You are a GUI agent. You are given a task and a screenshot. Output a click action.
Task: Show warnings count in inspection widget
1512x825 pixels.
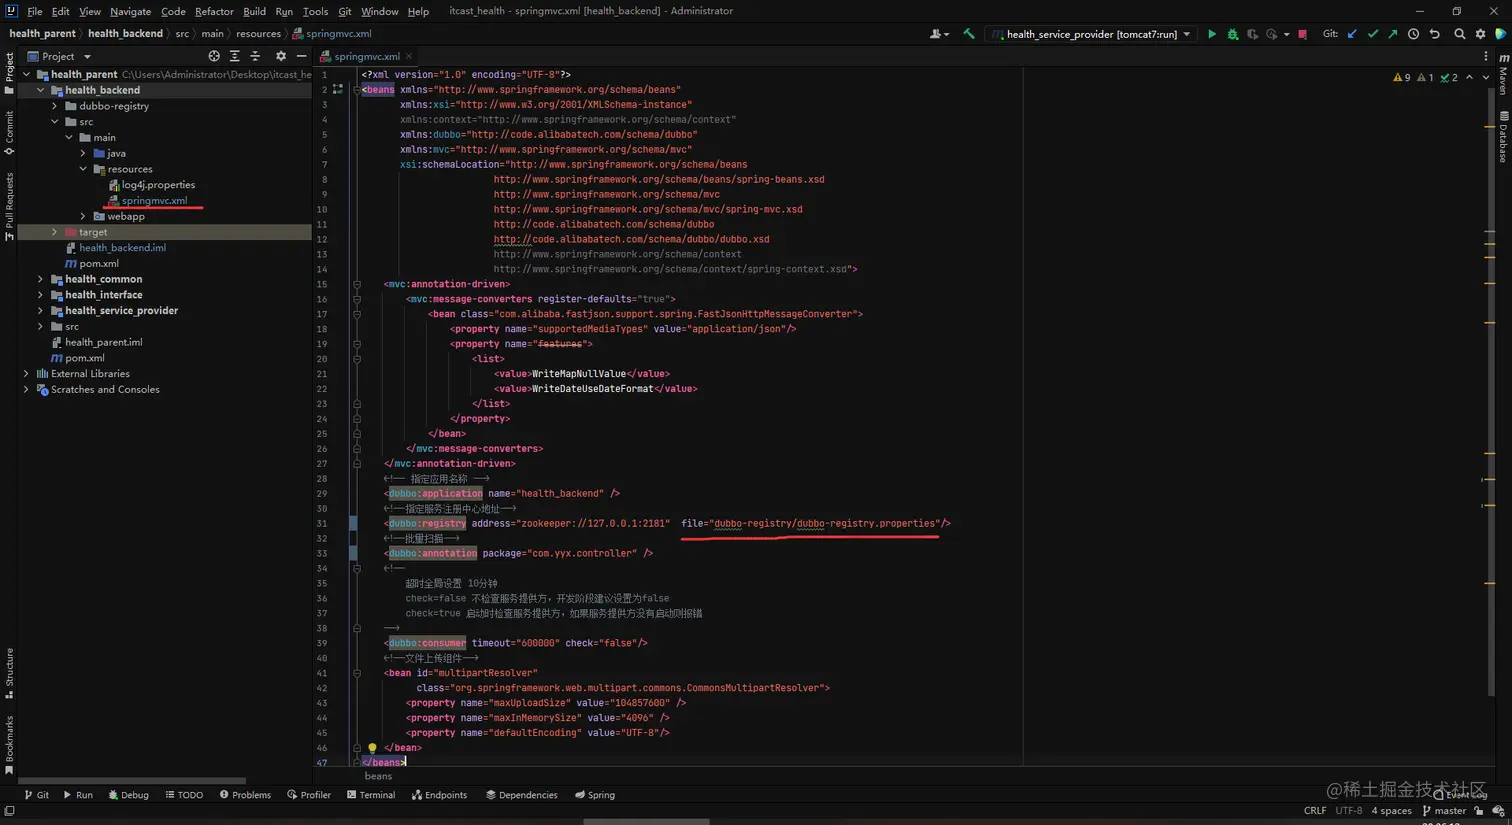pos(1402,77)
